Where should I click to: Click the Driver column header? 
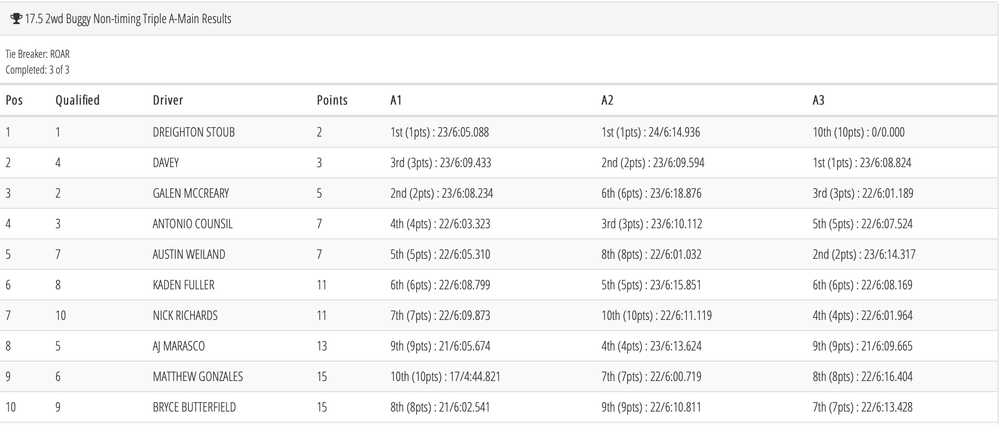(x=168, y=100)
